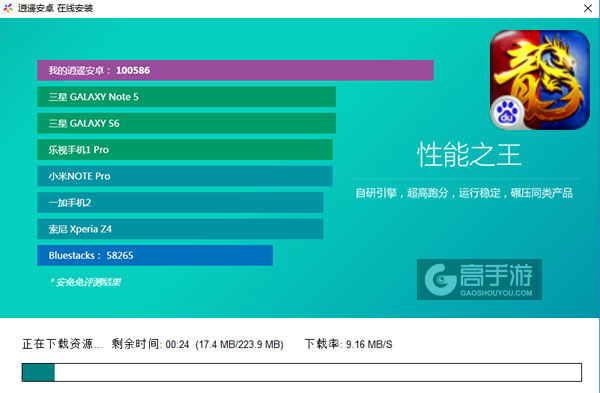
Task: Close the installer window
Action: coord(588,8)
